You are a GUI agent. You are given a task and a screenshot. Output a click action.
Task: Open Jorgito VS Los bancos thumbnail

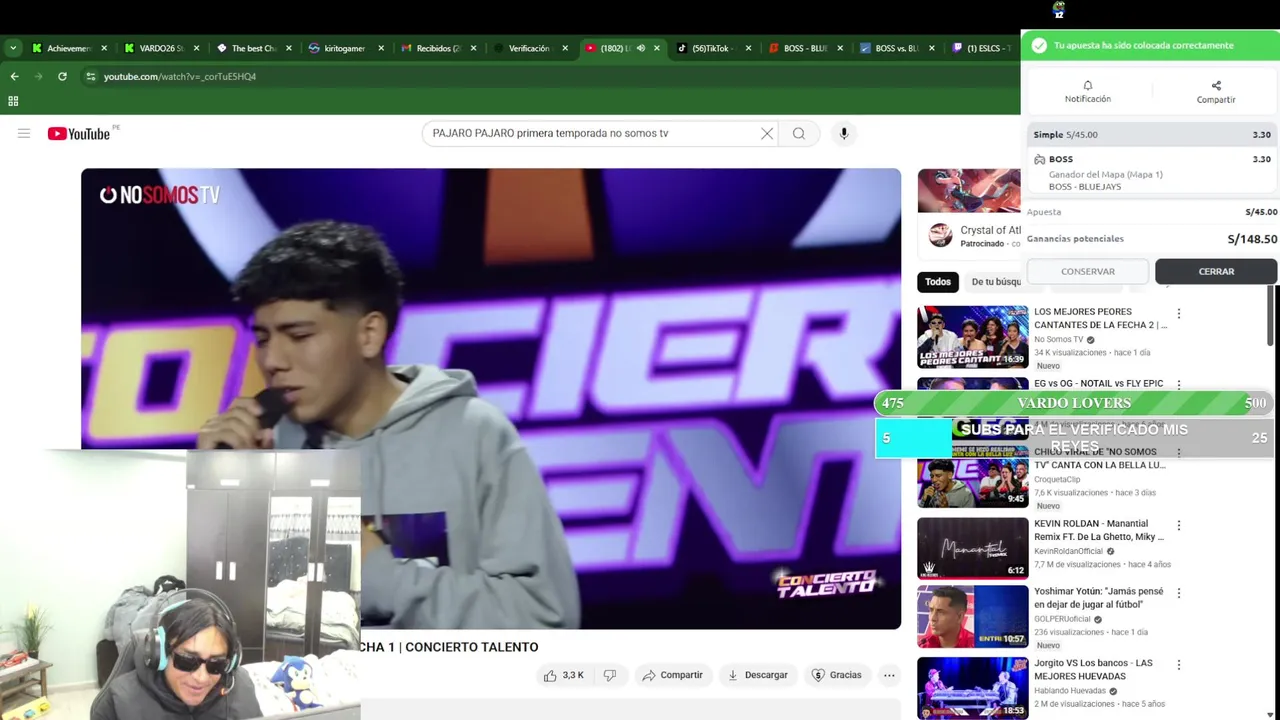coord(973,688)
